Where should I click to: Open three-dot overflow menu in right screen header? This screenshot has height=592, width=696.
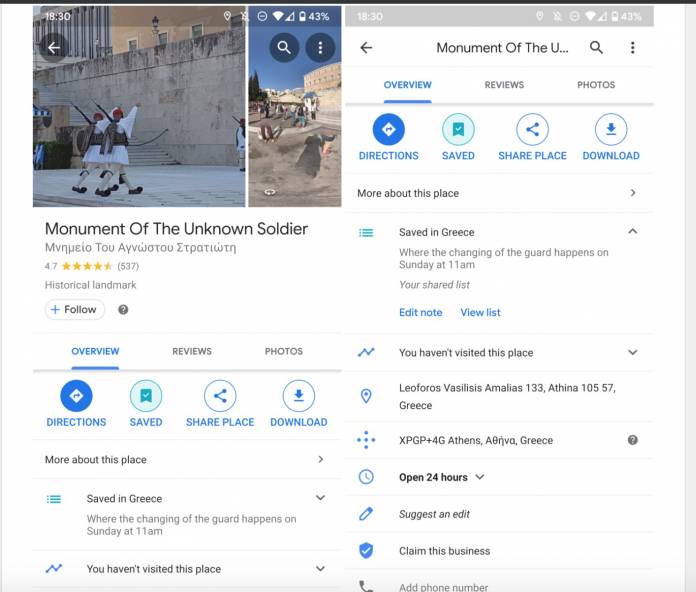tap(633, 47)
